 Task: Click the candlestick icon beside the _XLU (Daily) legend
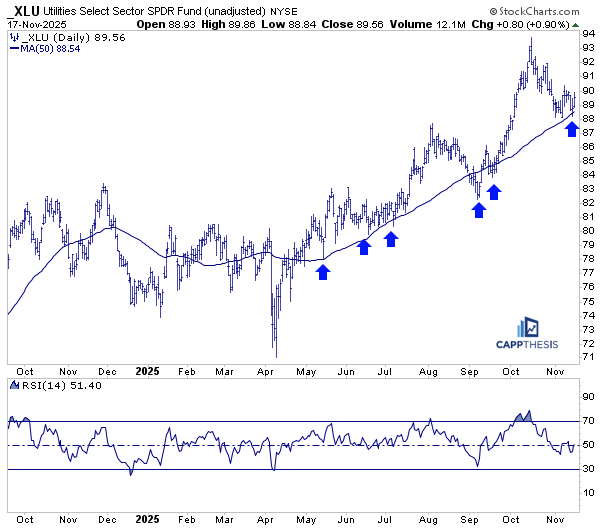point(13,35)
